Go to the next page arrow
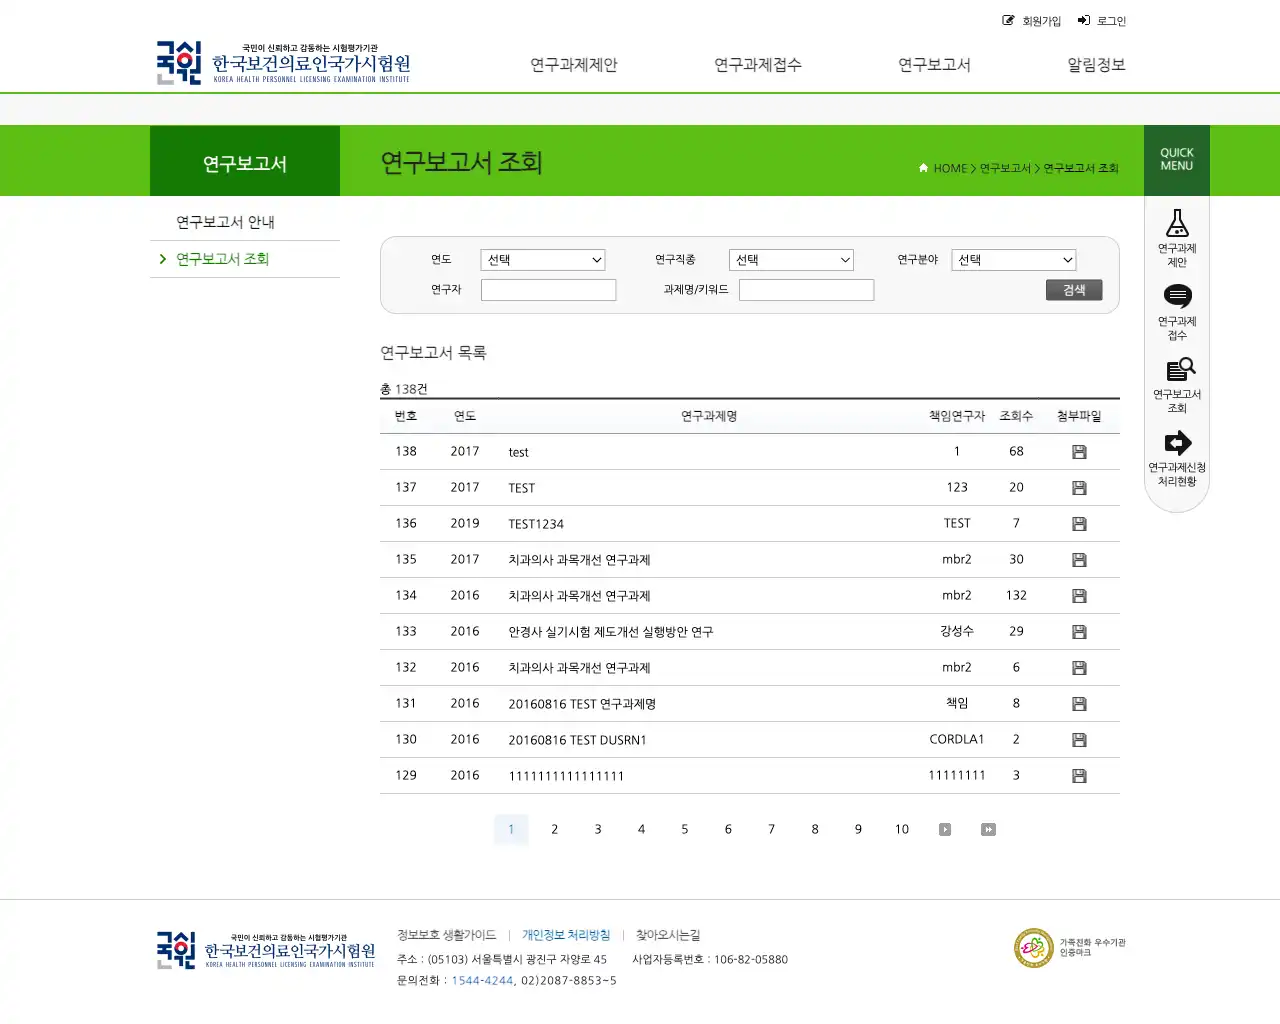 (945, 829)
